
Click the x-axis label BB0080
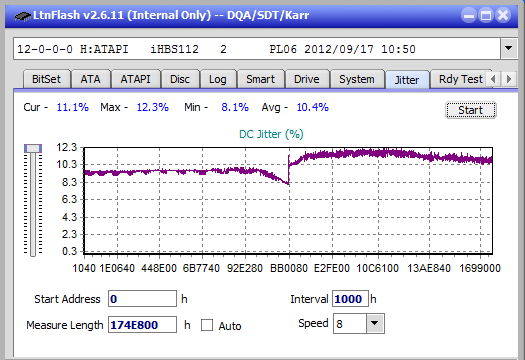click(x=289, y=268)
